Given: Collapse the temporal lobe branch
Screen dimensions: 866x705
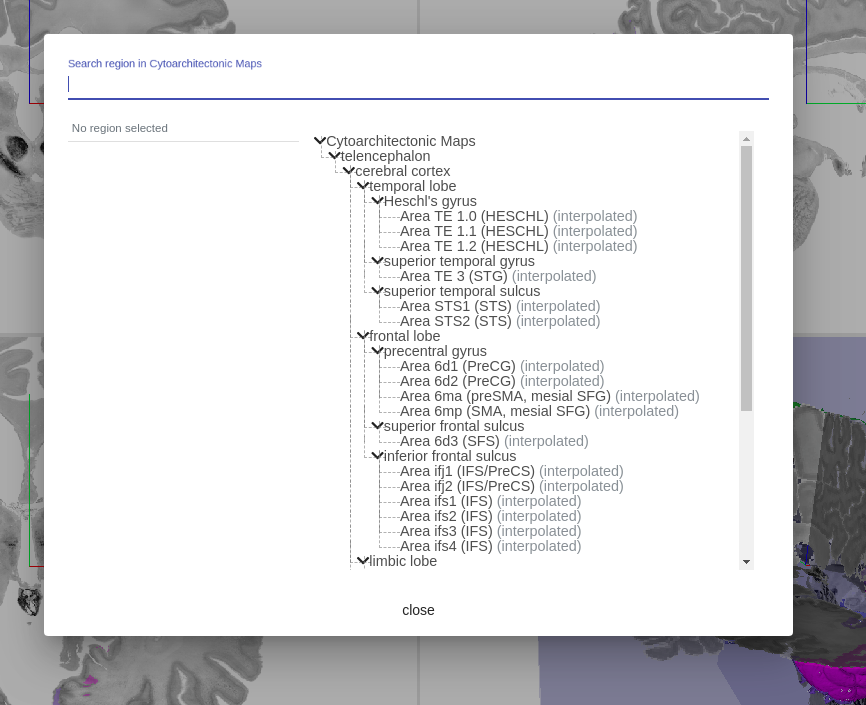Looking at the screenshot, I should [x=363, y=186].
